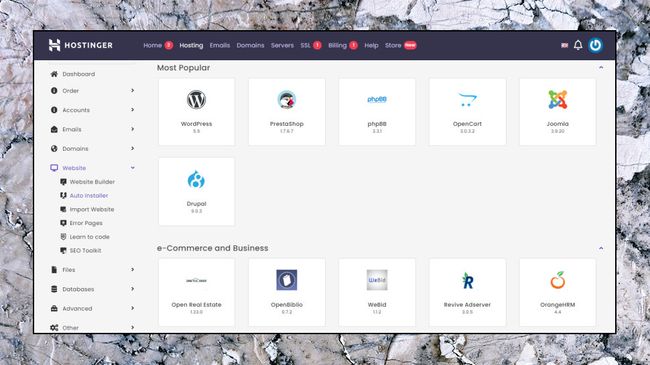Open the notifications bell
The width and height of the screenshot is (650, 365).
[x=578, y=45]
